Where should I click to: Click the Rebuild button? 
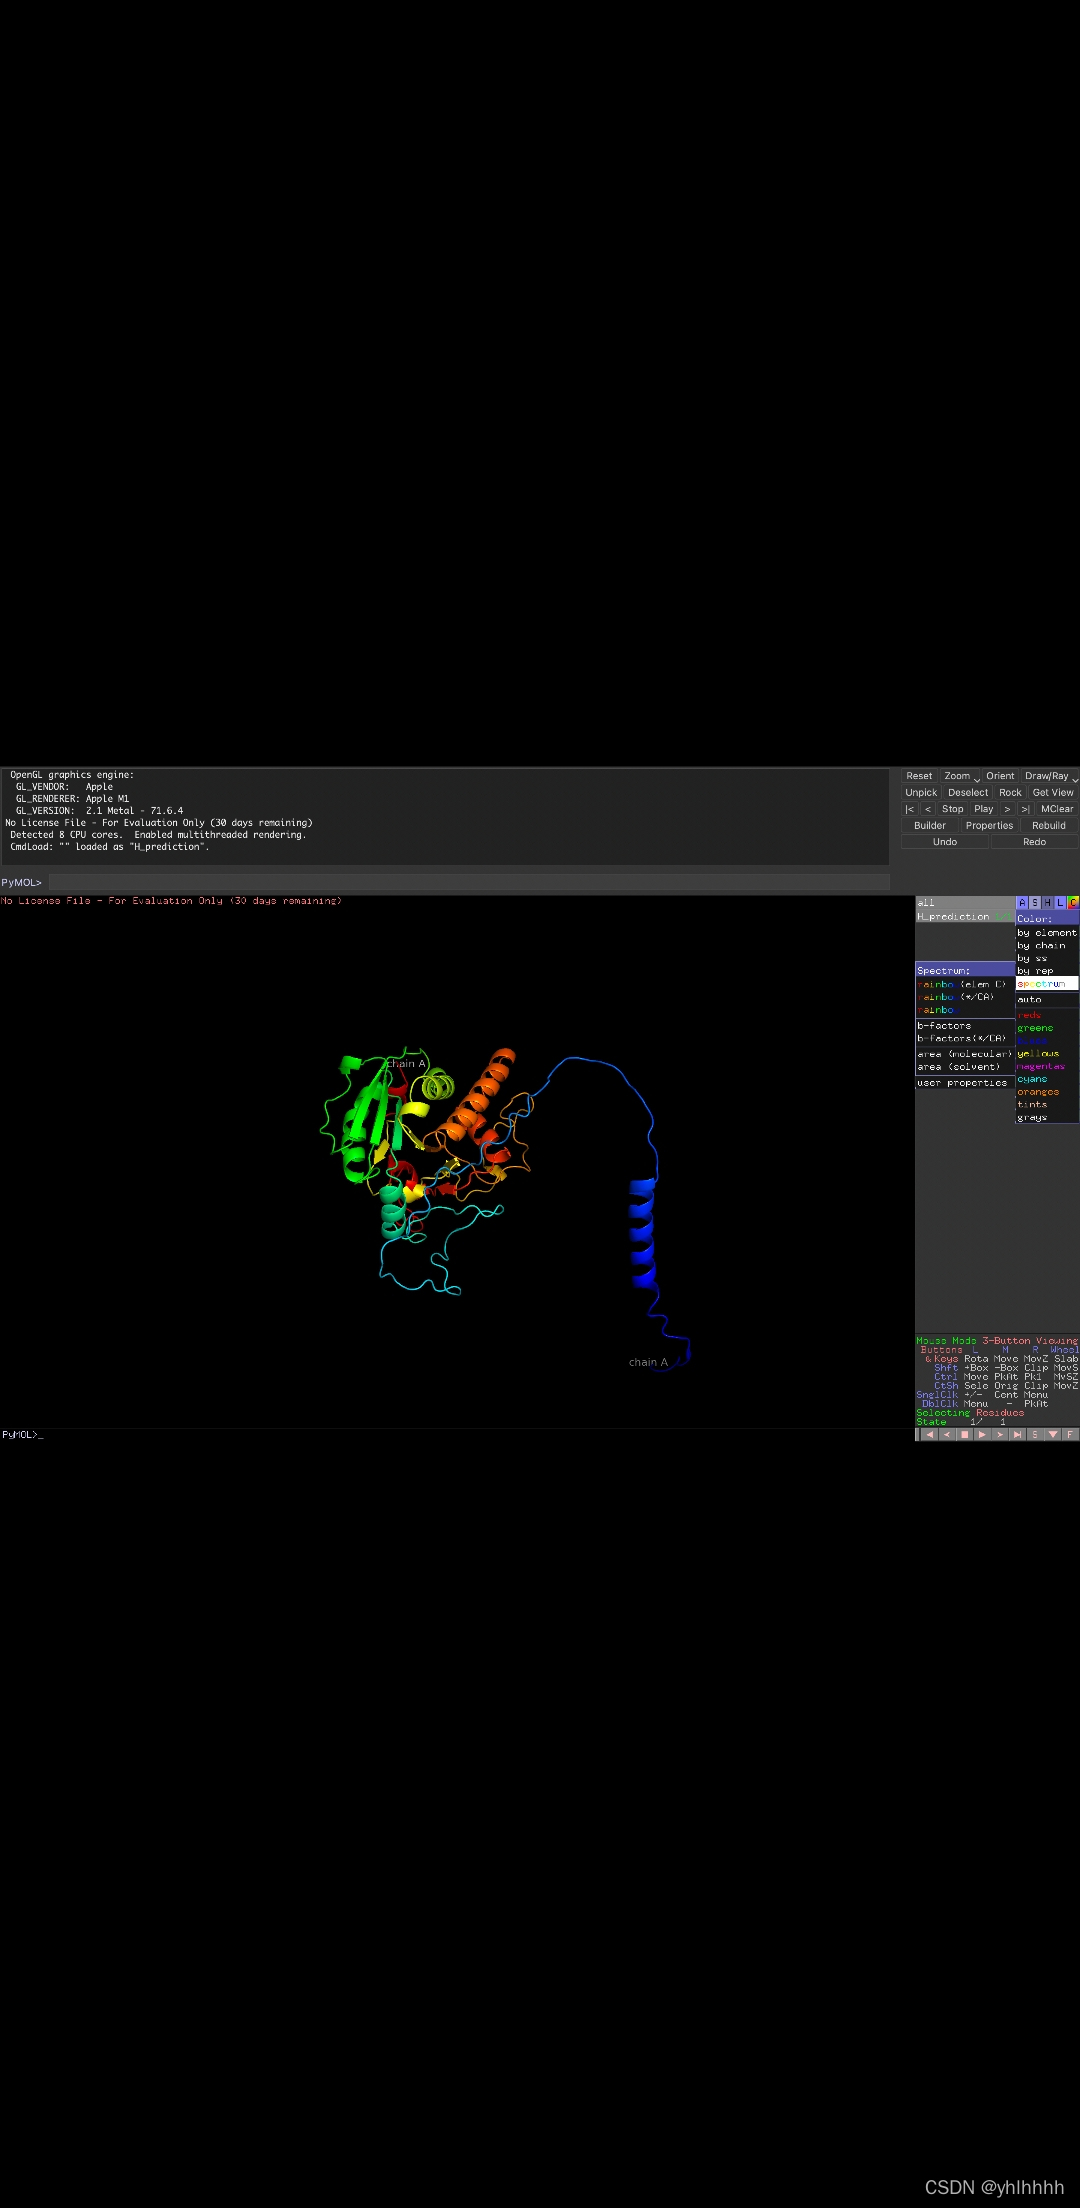1049,825
